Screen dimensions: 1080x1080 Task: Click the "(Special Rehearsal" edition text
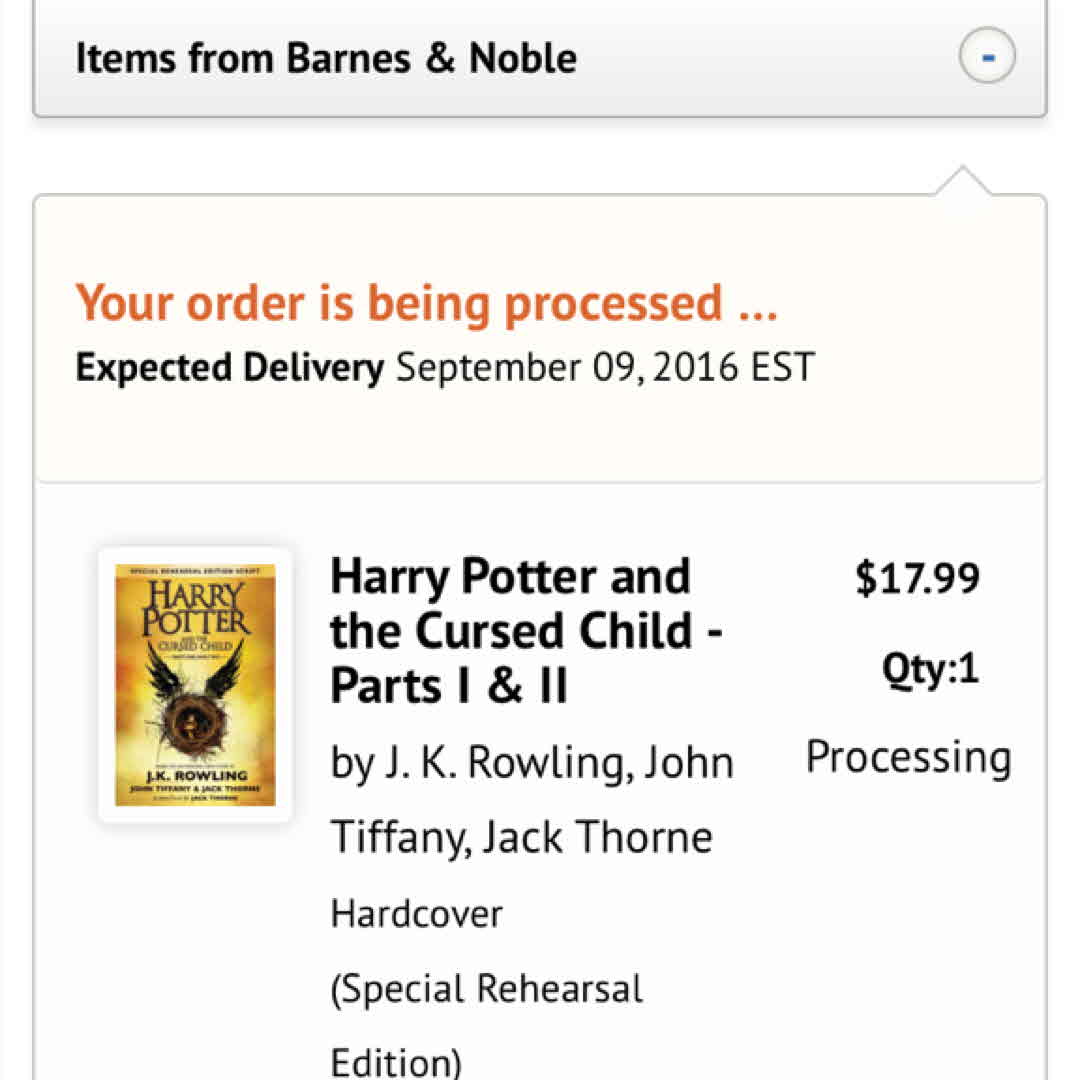click(x=487, y=988)
